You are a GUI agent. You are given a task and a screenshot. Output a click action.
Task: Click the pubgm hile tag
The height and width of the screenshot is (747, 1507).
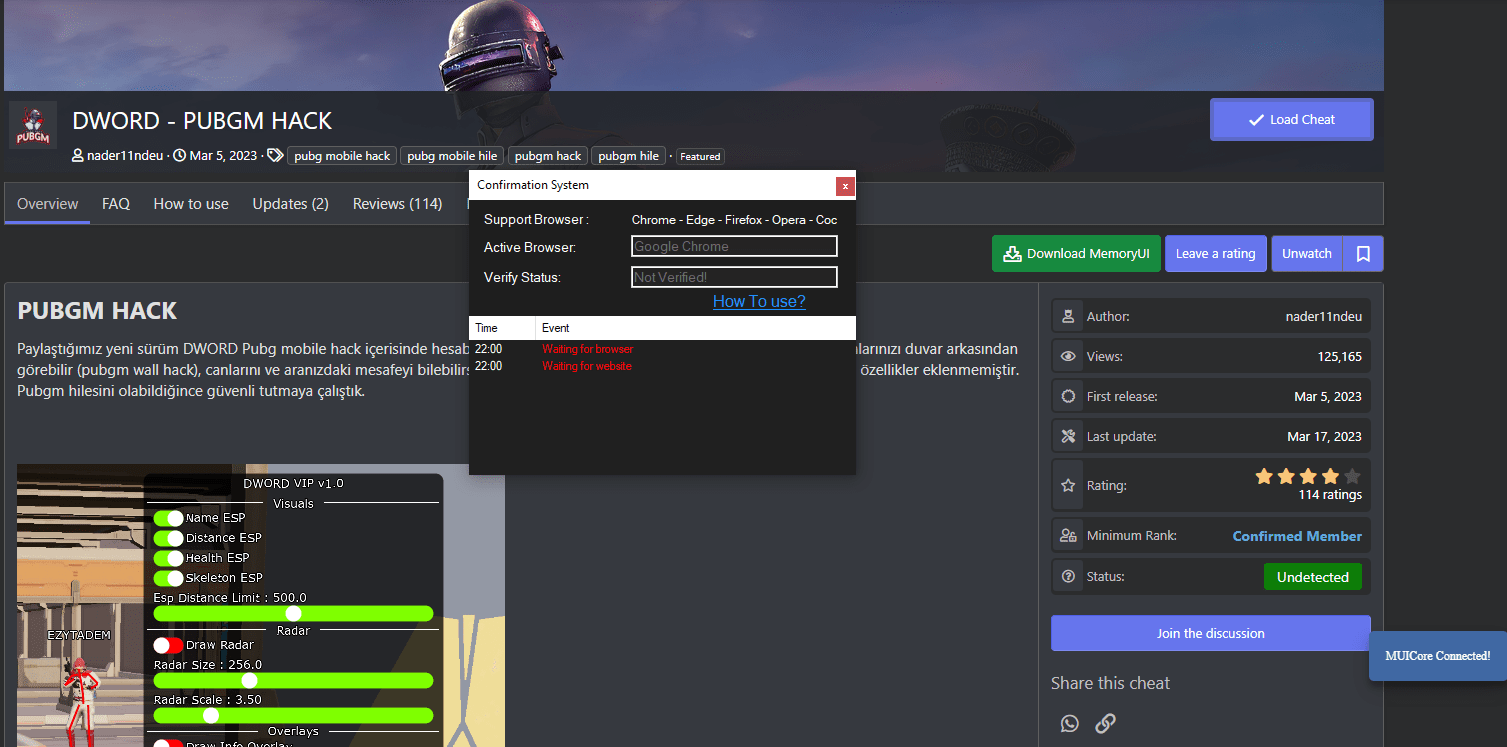point(629,156)
